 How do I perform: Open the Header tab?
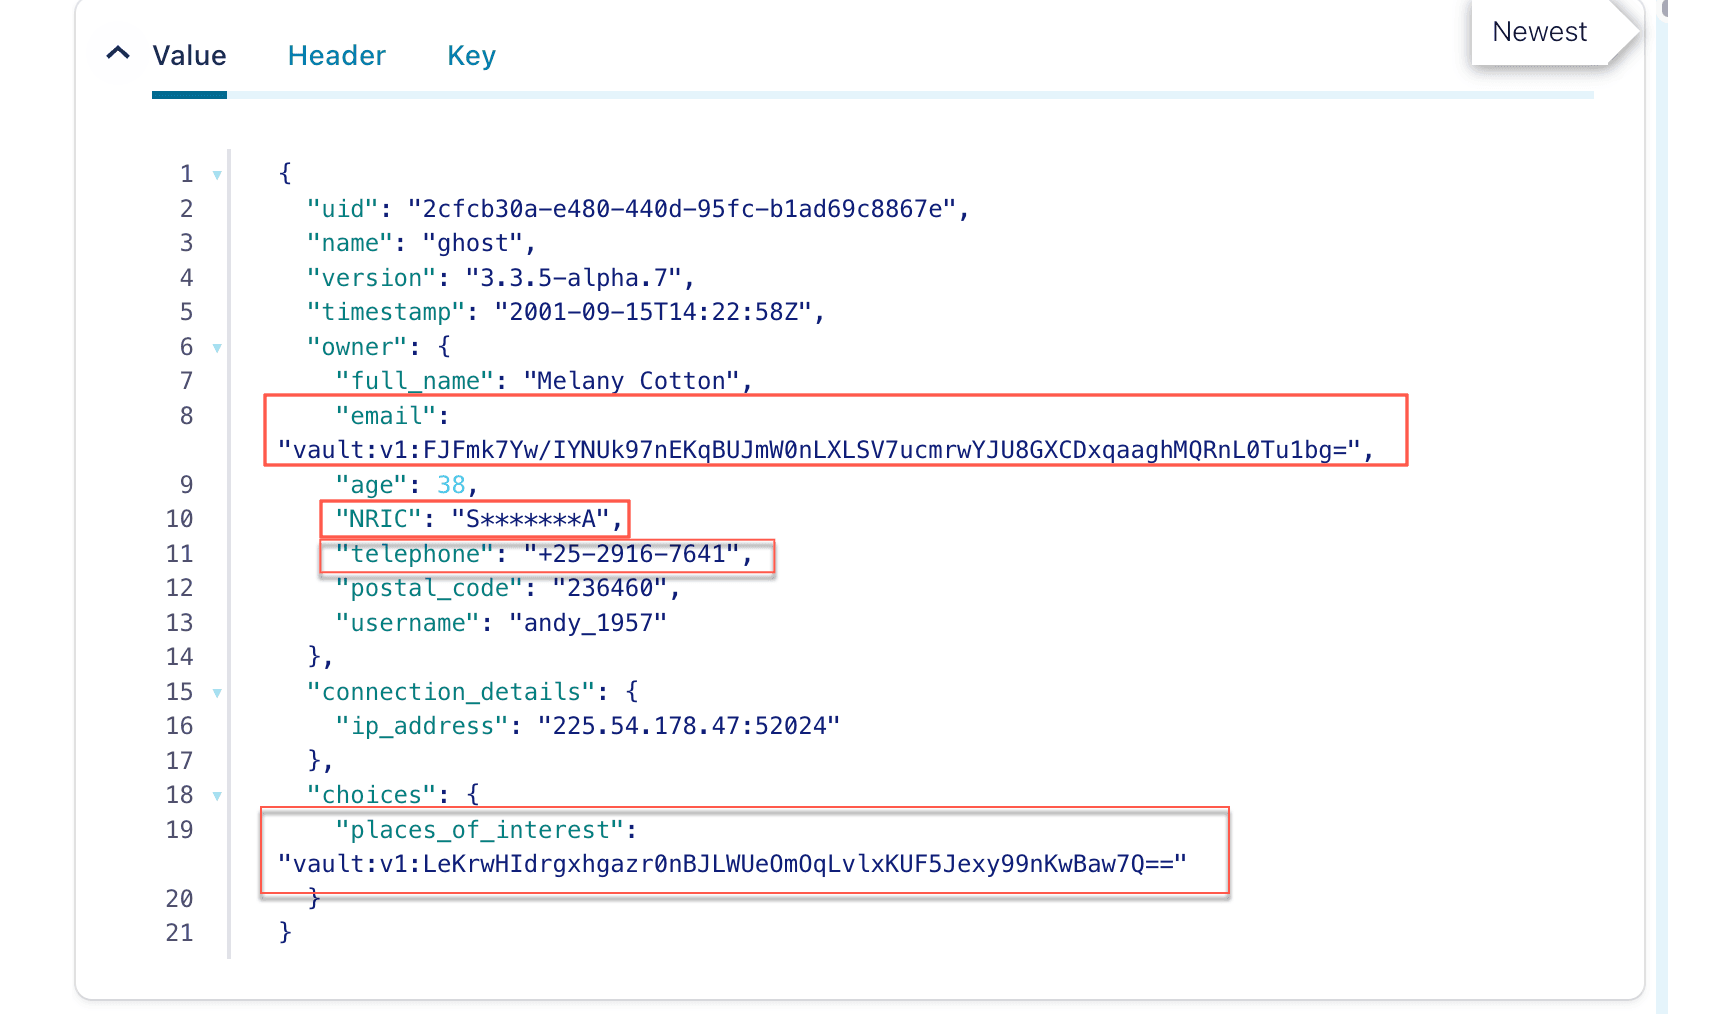point(337,56)
